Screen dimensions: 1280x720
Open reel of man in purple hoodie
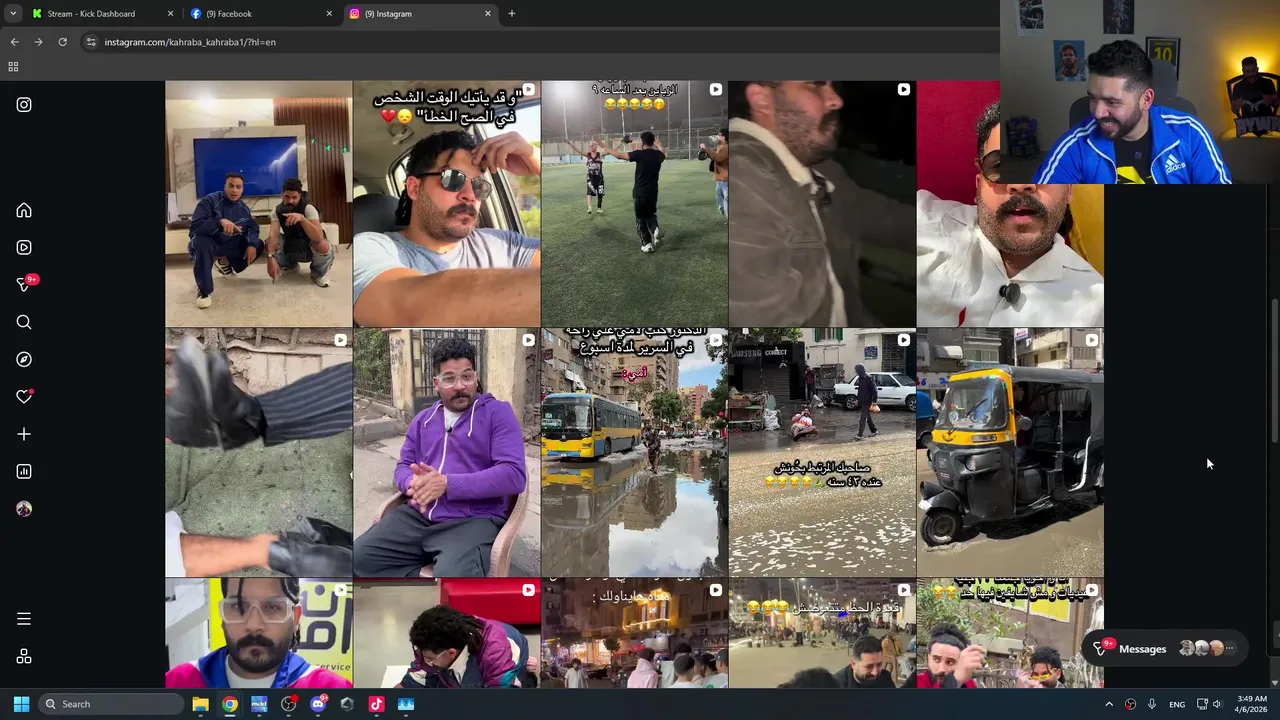click(446, 453)
